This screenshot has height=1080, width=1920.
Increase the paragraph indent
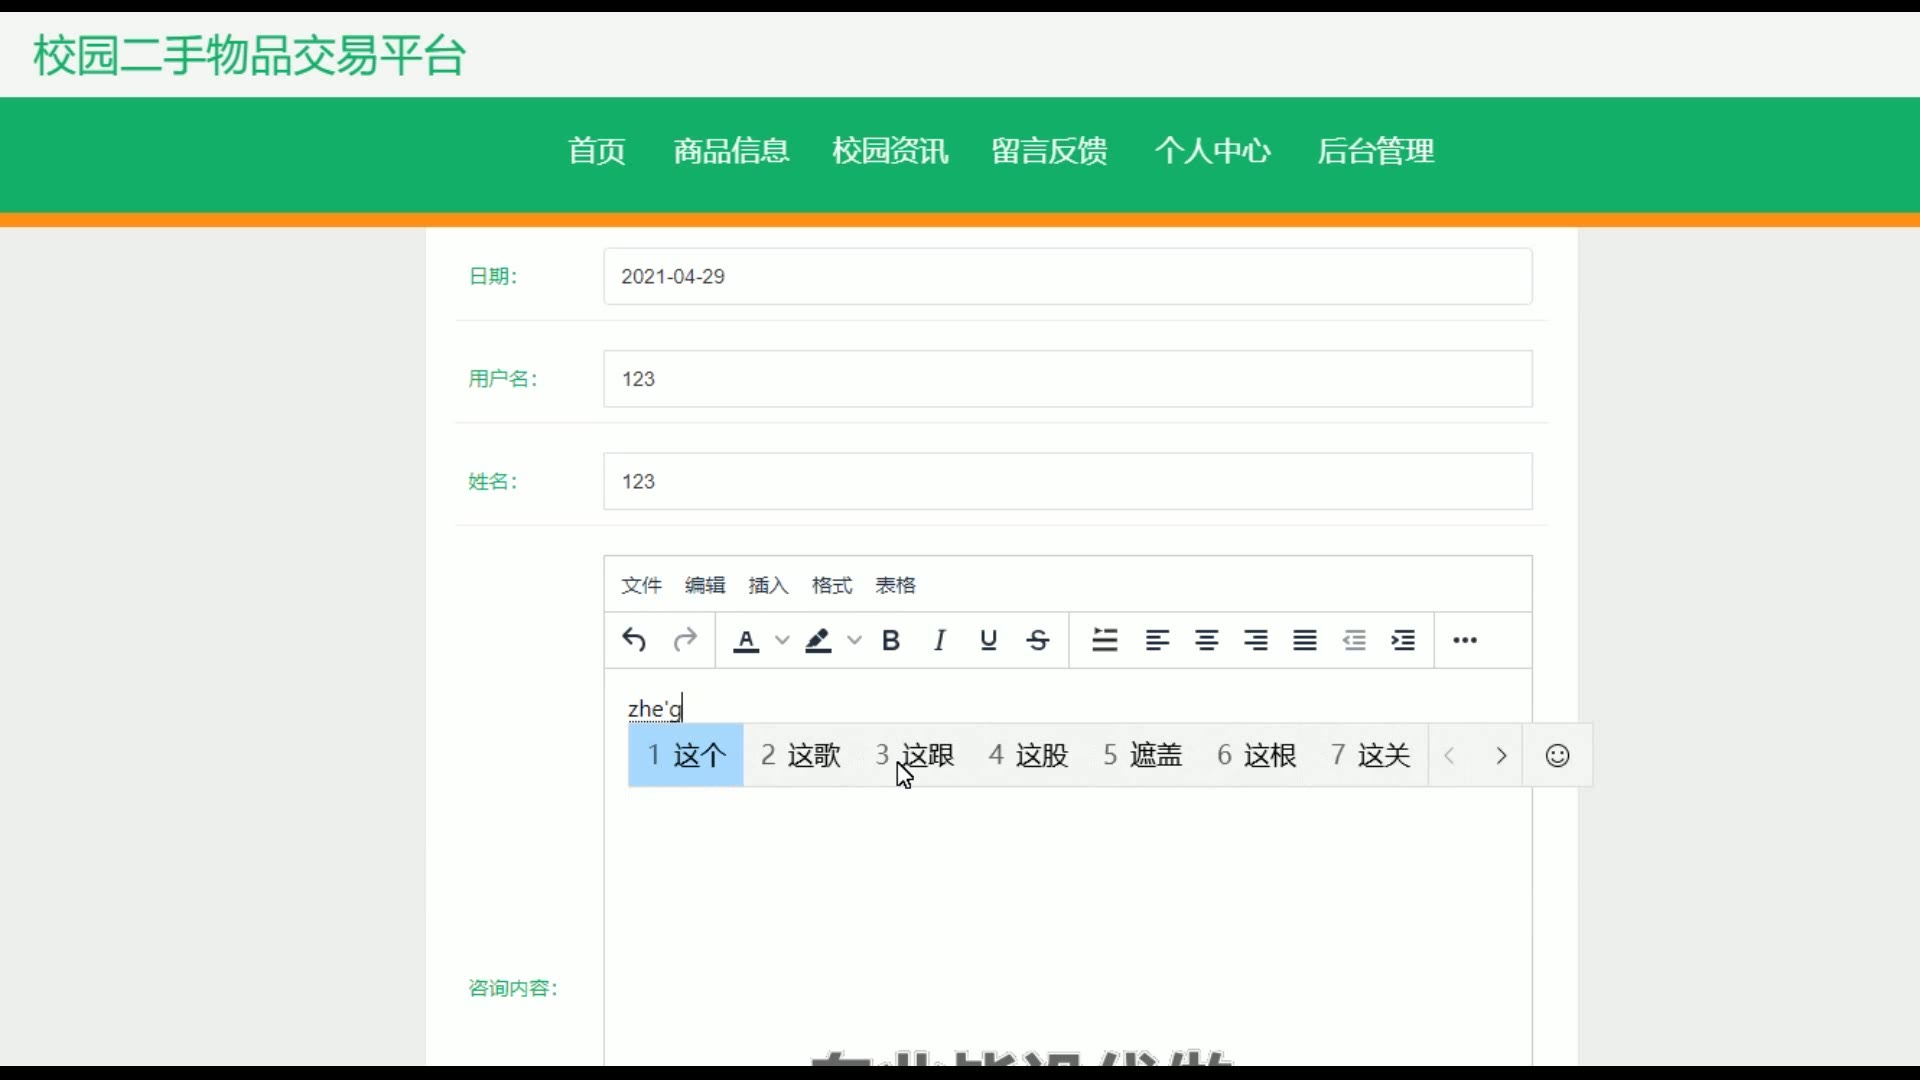pyautogui.click(x=1403, y=640)
